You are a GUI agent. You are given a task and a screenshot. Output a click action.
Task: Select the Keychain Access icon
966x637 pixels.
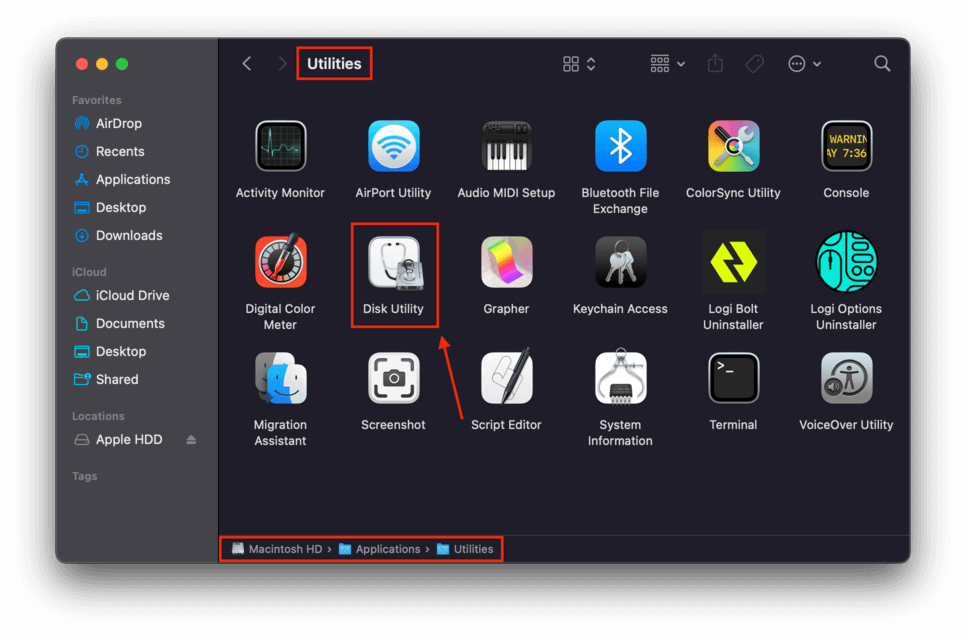pos(620,262)
